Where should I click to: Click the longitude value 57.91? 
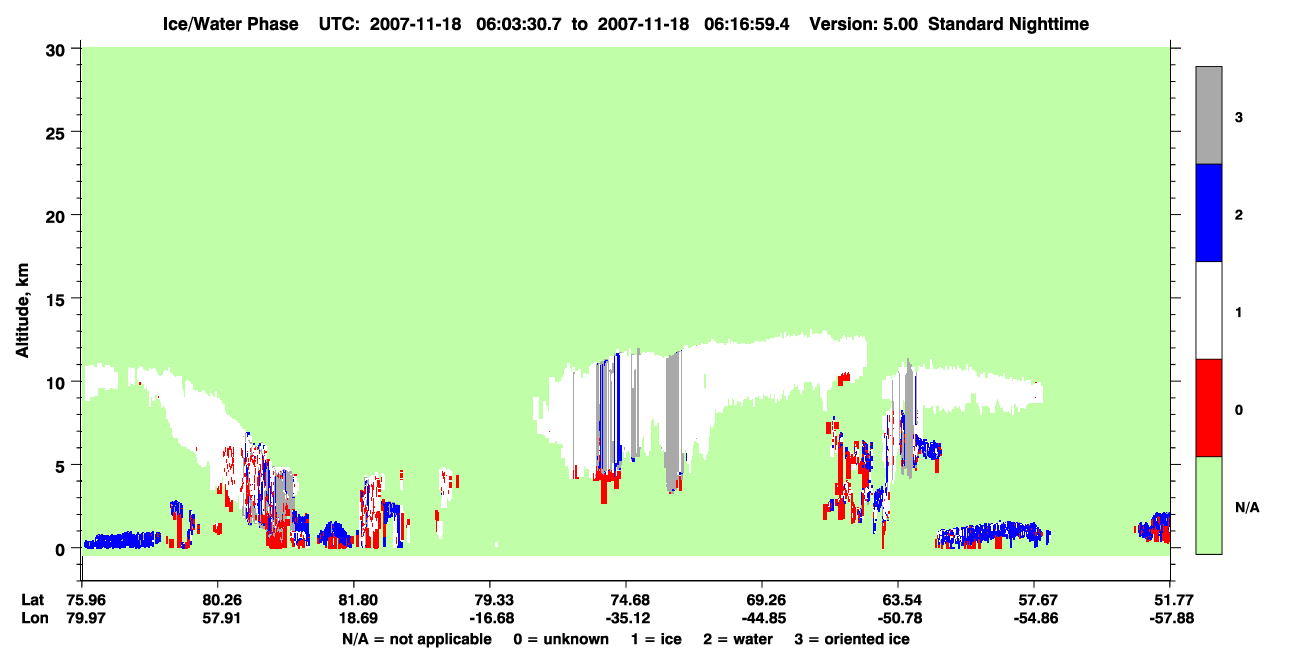click(217, 619)
